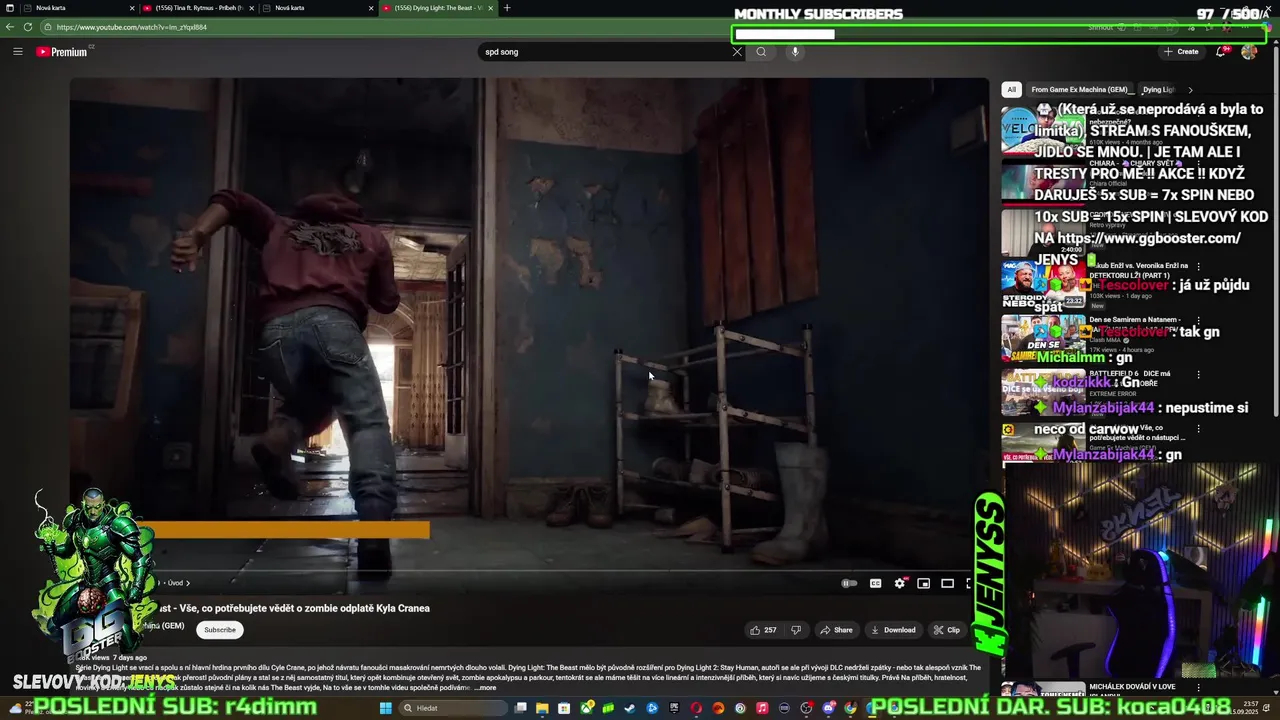1280x720 pixels.
Task: Toggle the autoplay switch in player
Action: click(x=849, y=583)
